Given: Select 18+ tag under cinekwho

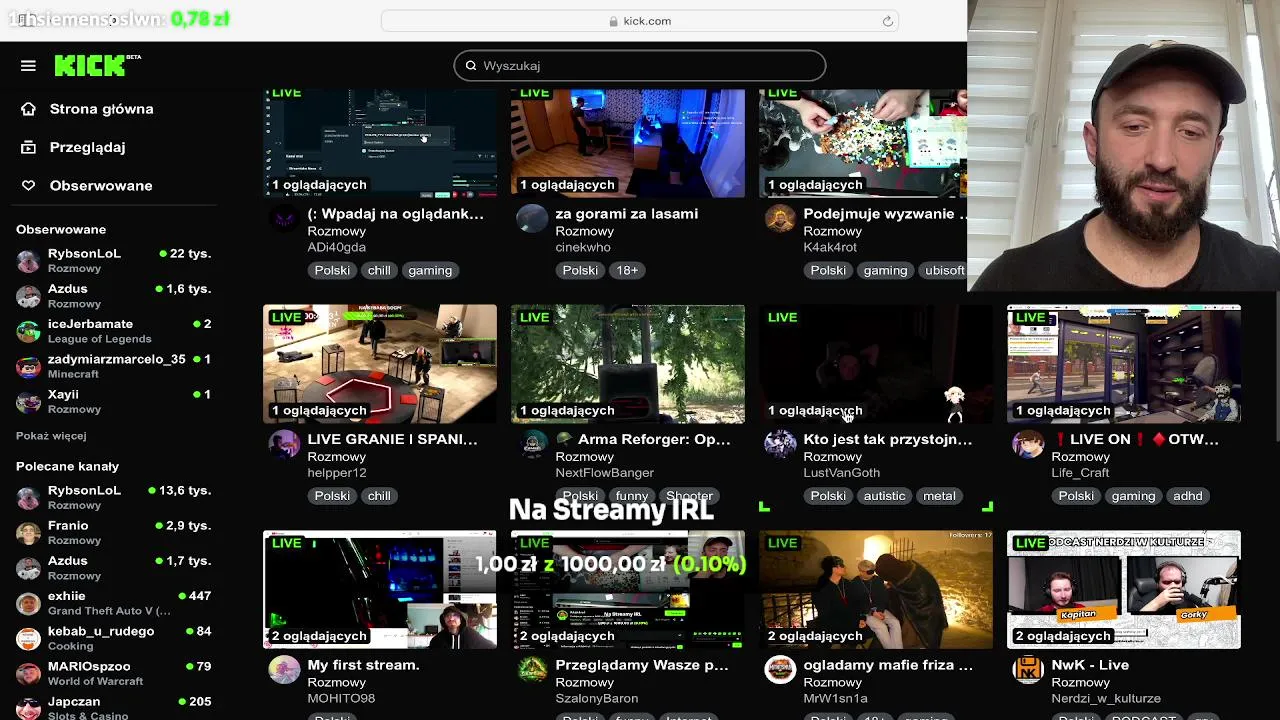Looking at the screenshot, I should coord(627,271).
